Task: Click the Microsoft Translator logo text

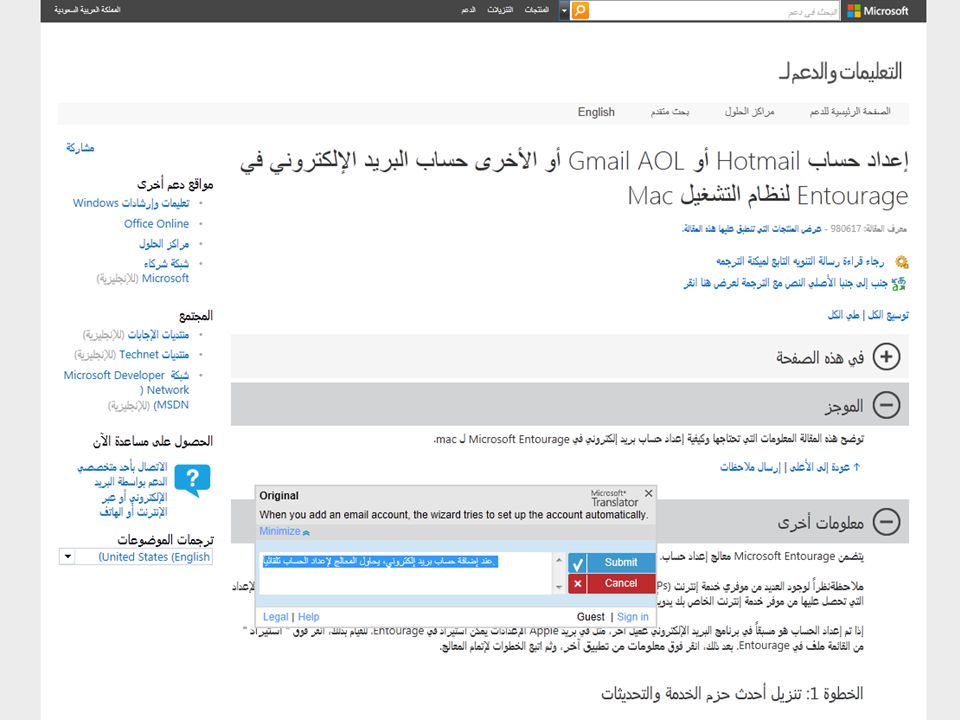Action: [614, 498]
